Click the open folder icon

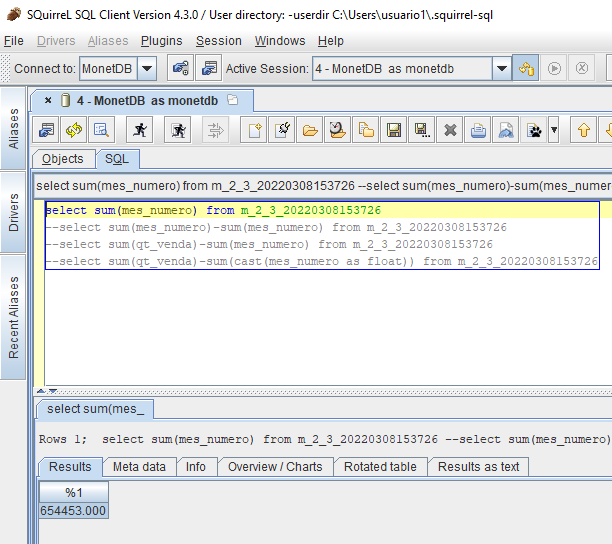click(x=310, y=130)
